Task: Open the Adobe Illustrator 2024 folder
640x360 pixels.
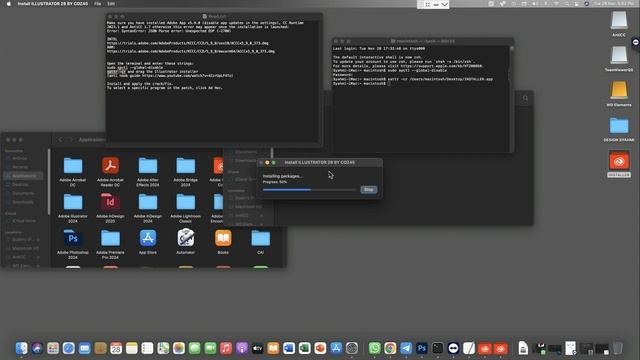Action: [73, 208]
